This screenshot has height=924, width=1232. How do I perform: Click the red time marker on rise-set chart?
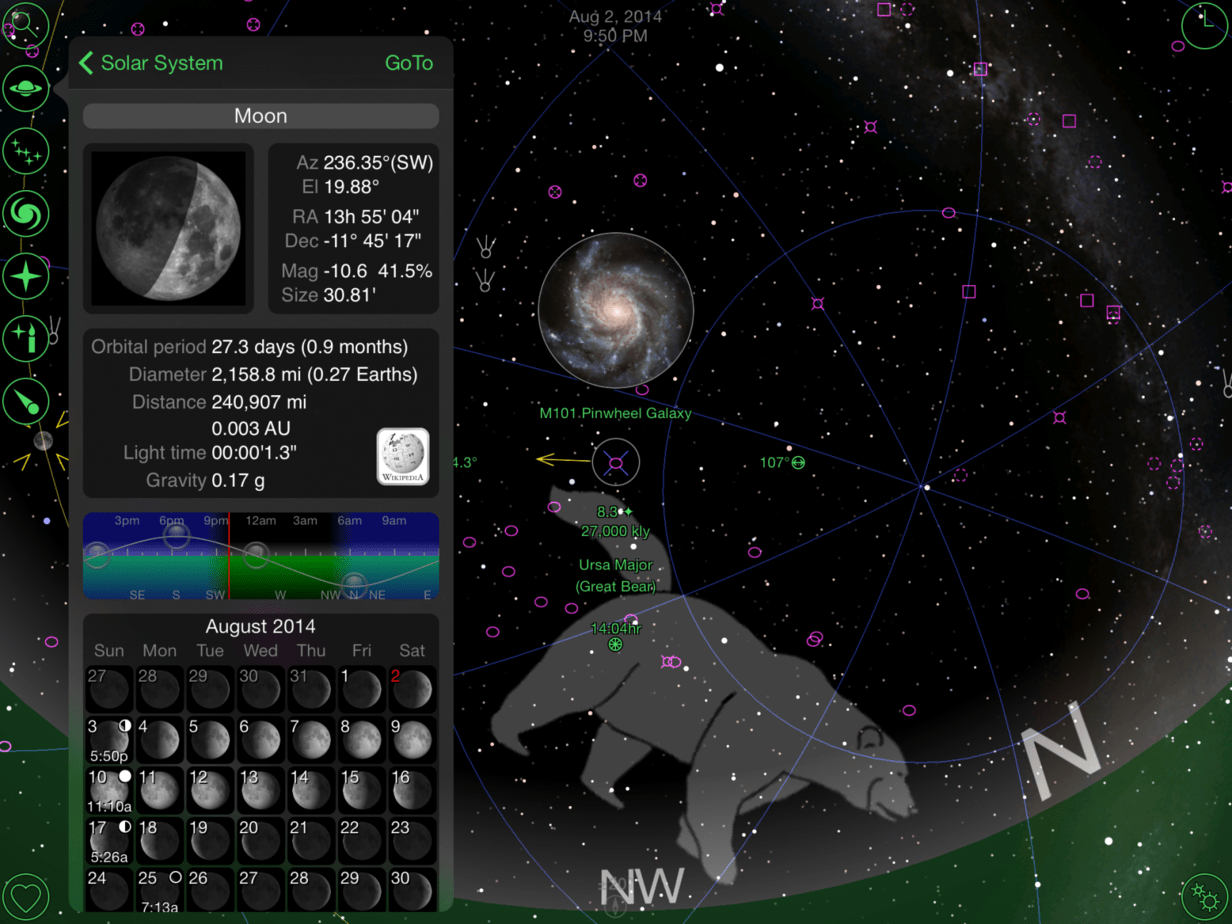pos(229,556)
